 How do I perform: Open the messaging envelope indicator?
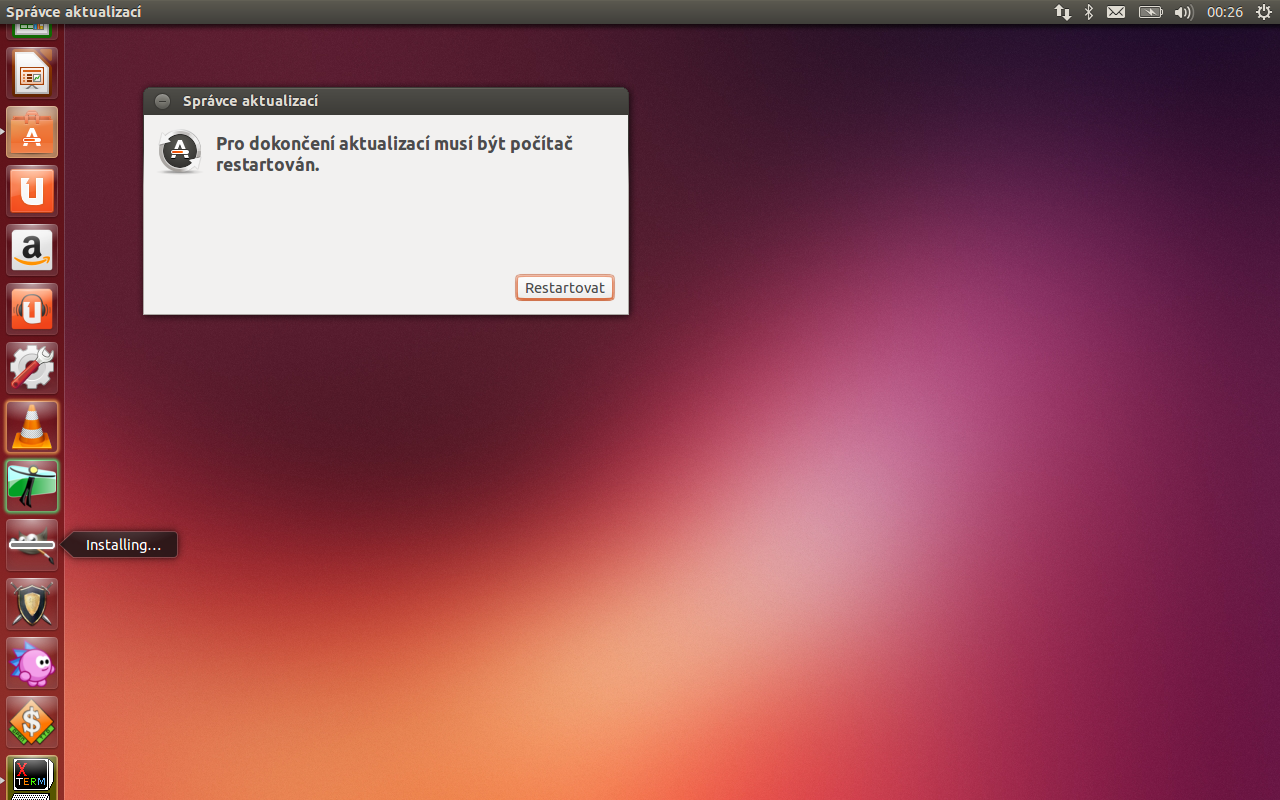coord(1116,12)
